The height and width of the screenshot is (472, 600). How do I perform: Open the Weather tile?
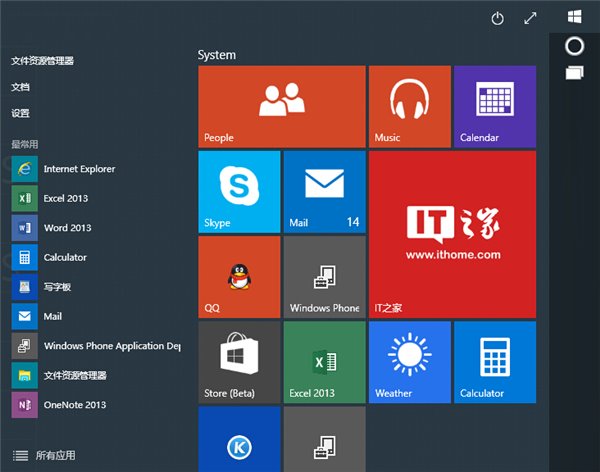point(410,363)
